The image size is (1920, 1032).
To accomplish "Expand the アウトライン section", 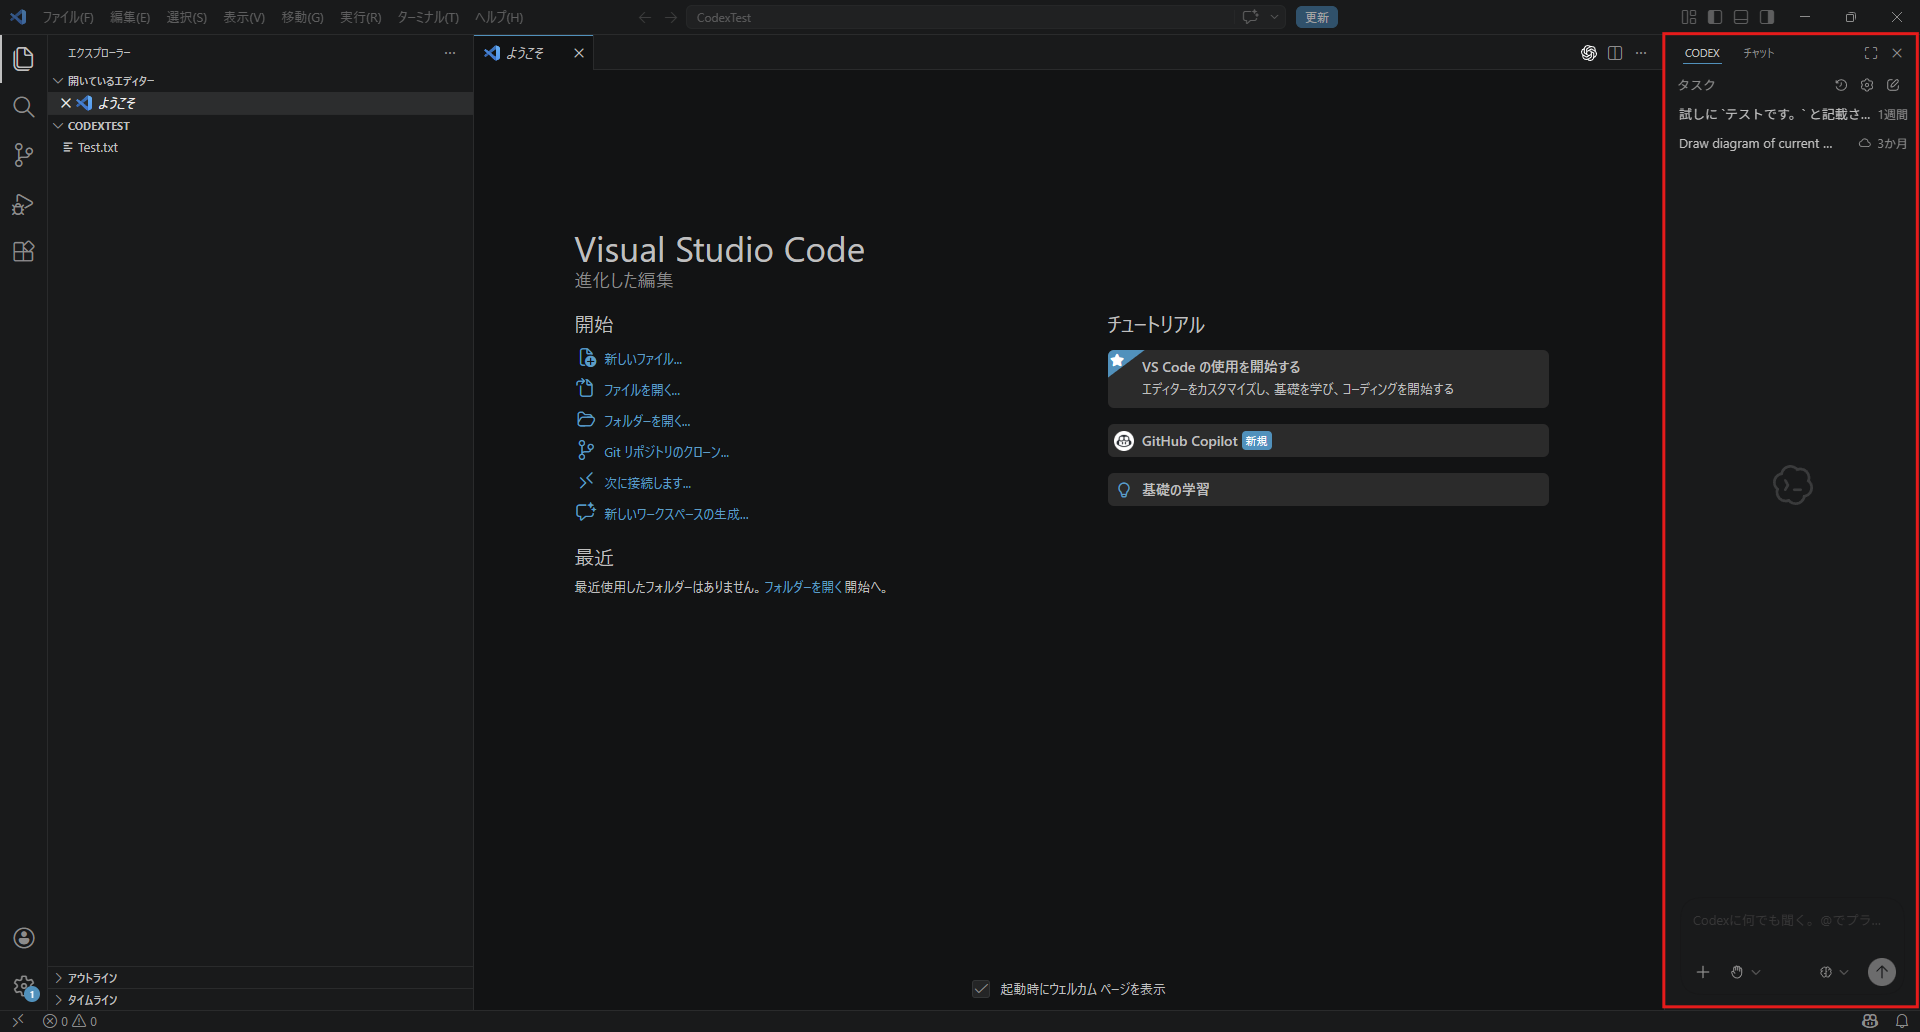I will point(92,978).
